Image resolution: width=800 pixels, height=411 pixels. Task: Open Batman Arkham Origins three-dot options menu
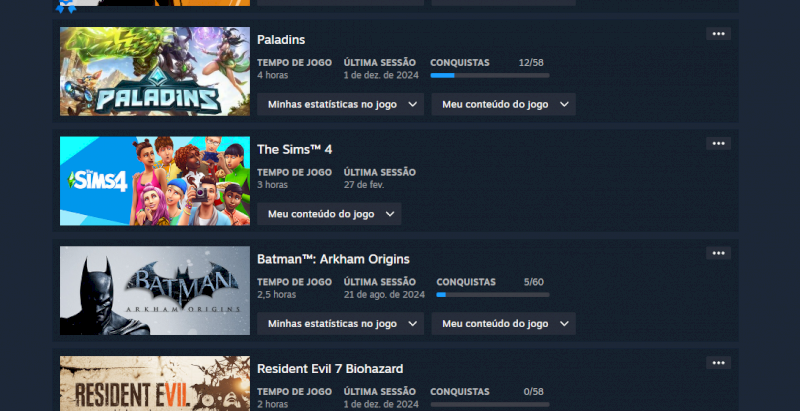point(718,253)
